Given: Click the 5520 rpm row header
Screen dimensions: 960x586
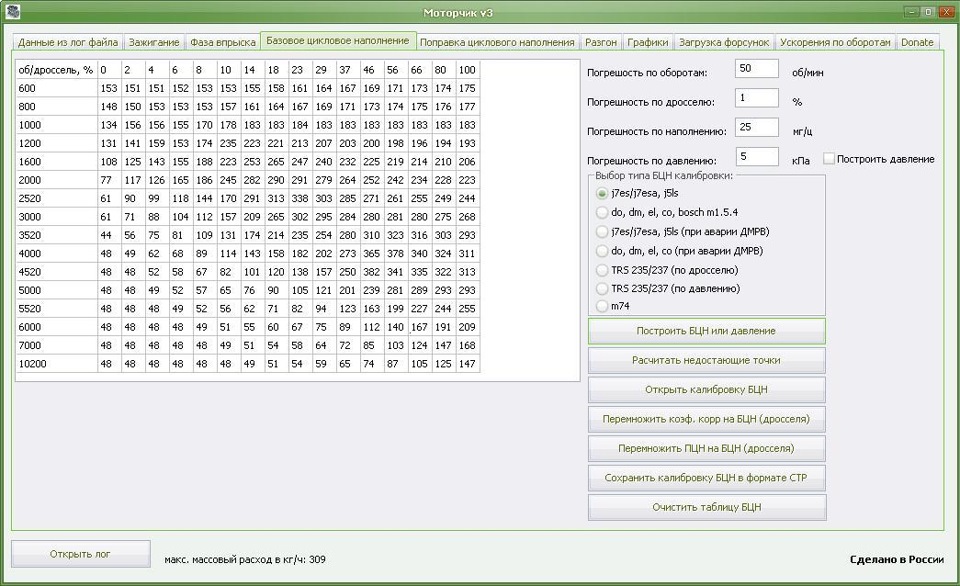Looking at the screenshot, I should [56, 309].
